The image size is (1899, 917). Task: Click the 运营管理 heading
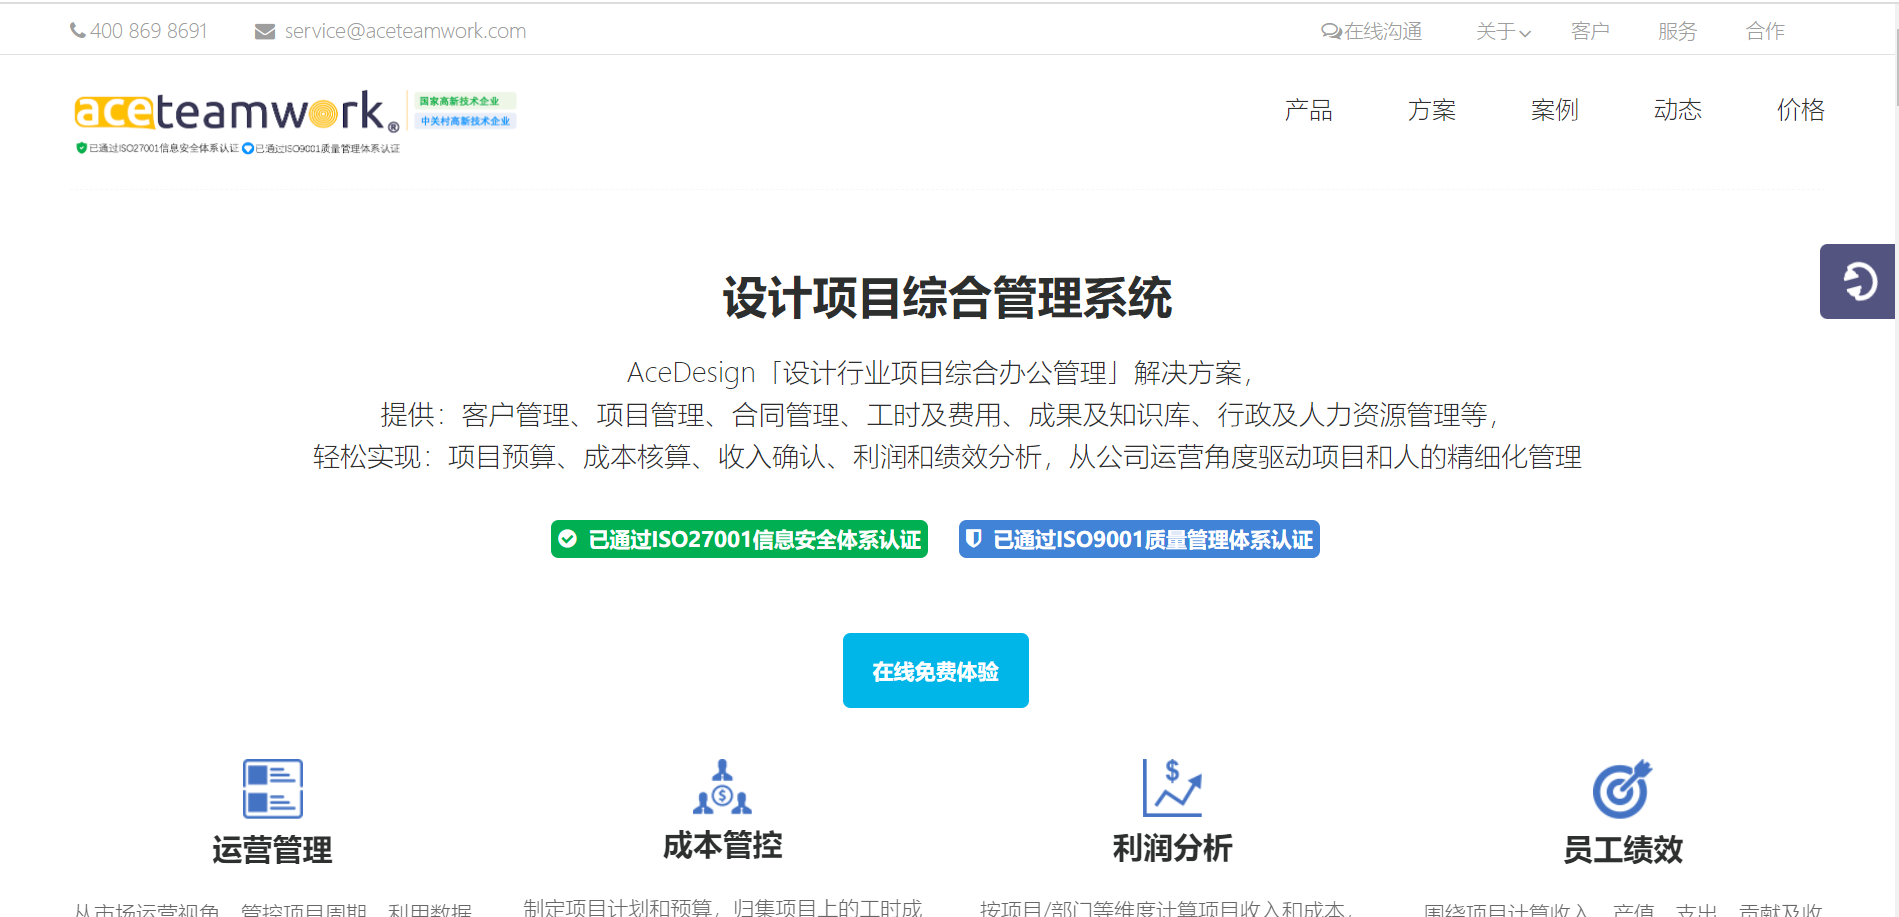(272, 850)
